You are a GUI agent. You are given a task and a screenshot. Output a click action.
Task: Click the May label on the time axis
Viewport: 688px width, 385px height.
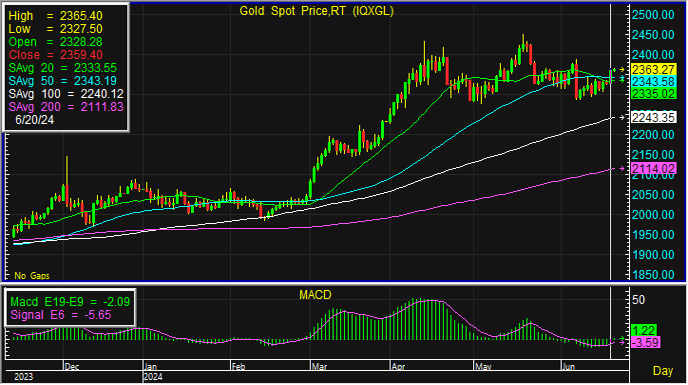click(x=483, y=367)
